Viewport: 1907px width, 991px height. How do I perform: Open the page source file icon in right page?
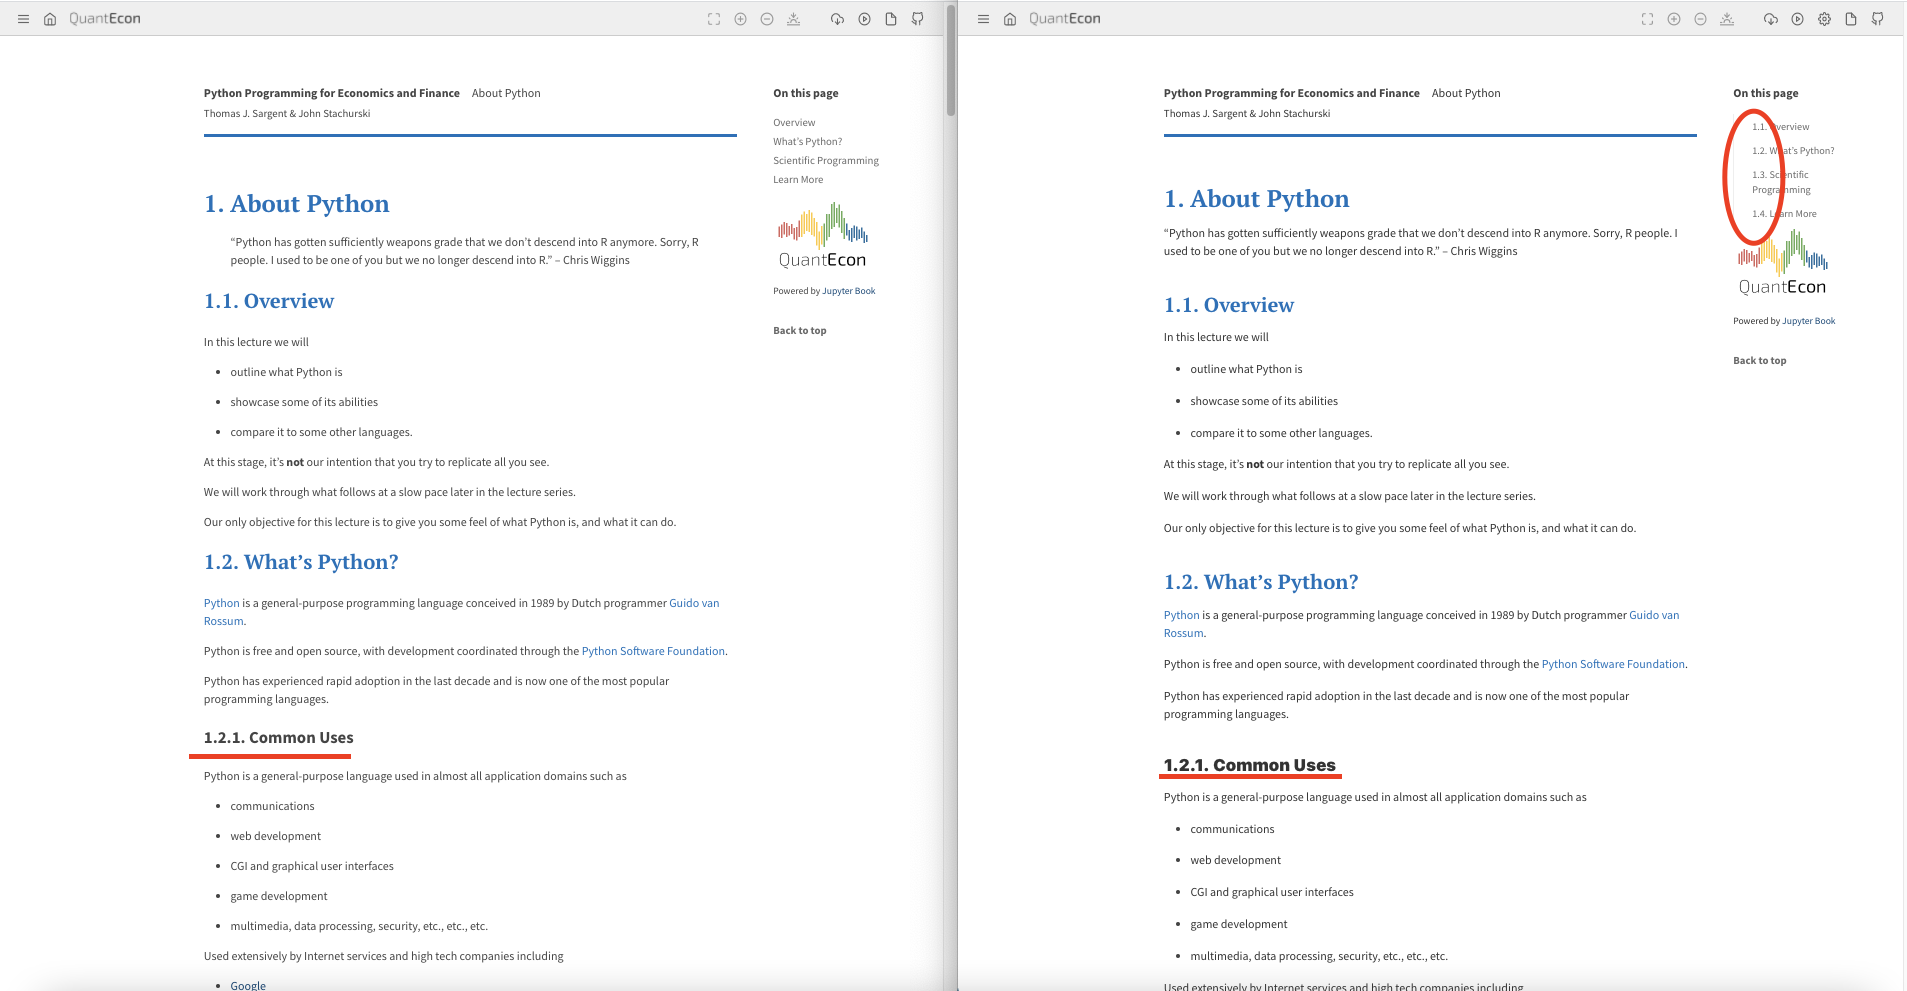(x=1851, y=19)
